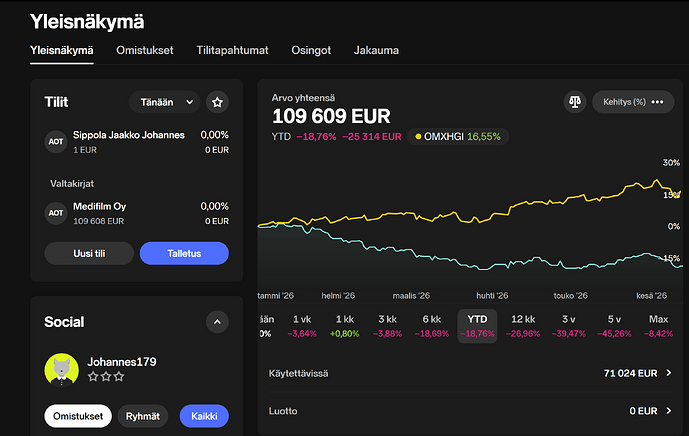Open the Johannes179 avatar picture

point(62,370)
